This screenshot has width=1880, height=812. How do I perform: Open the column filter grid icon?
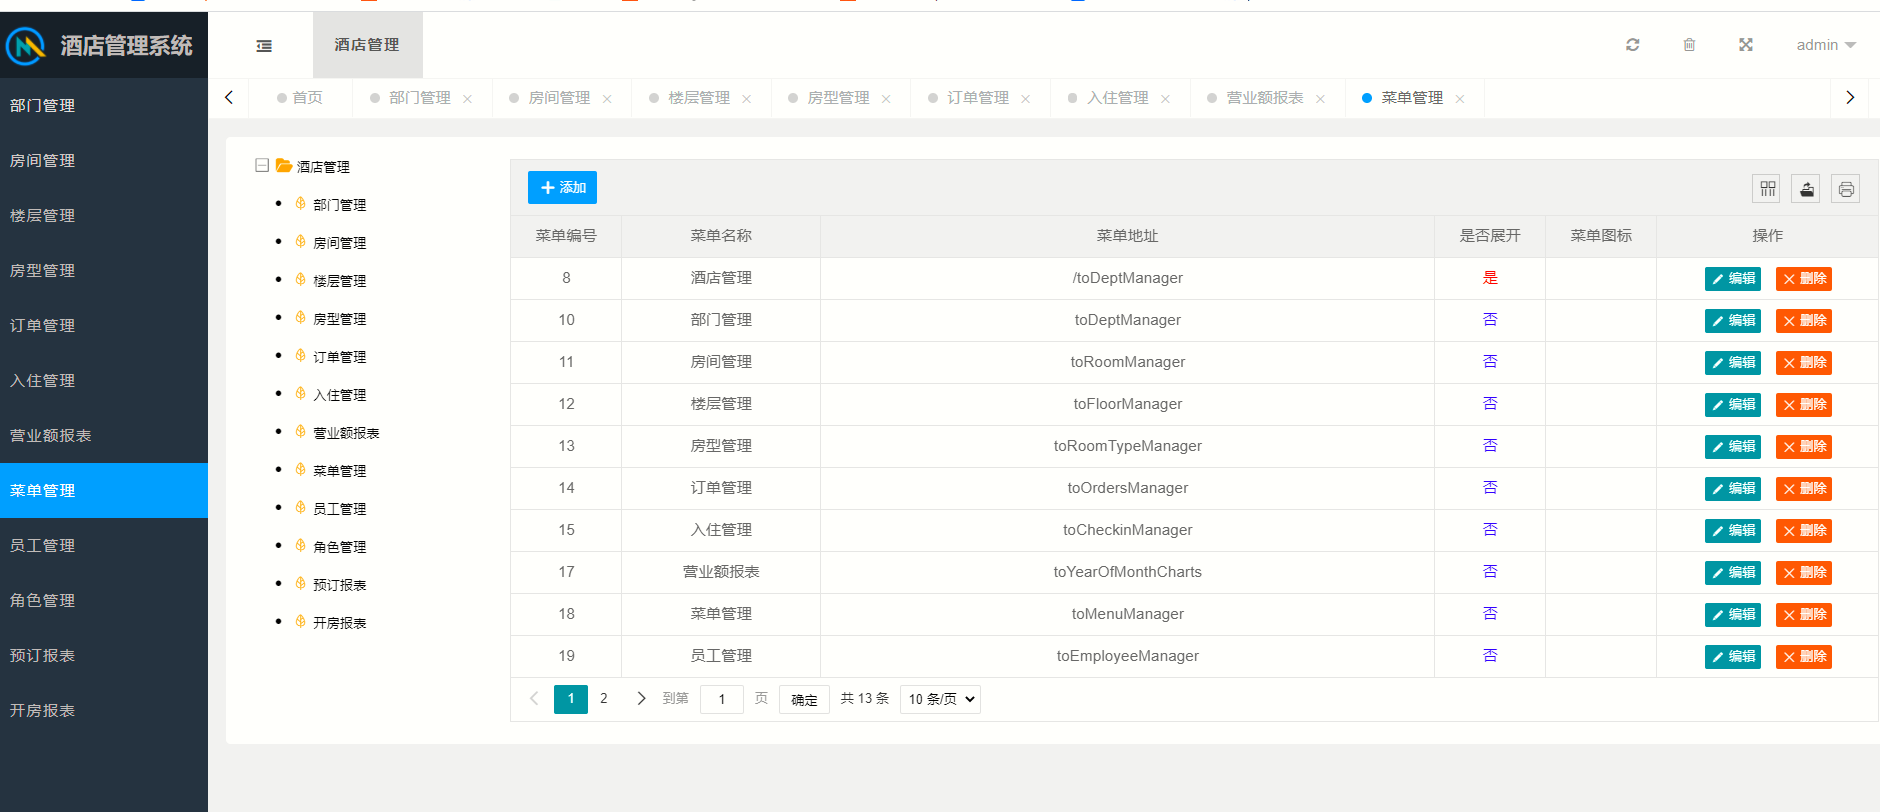coord(1768,188)
